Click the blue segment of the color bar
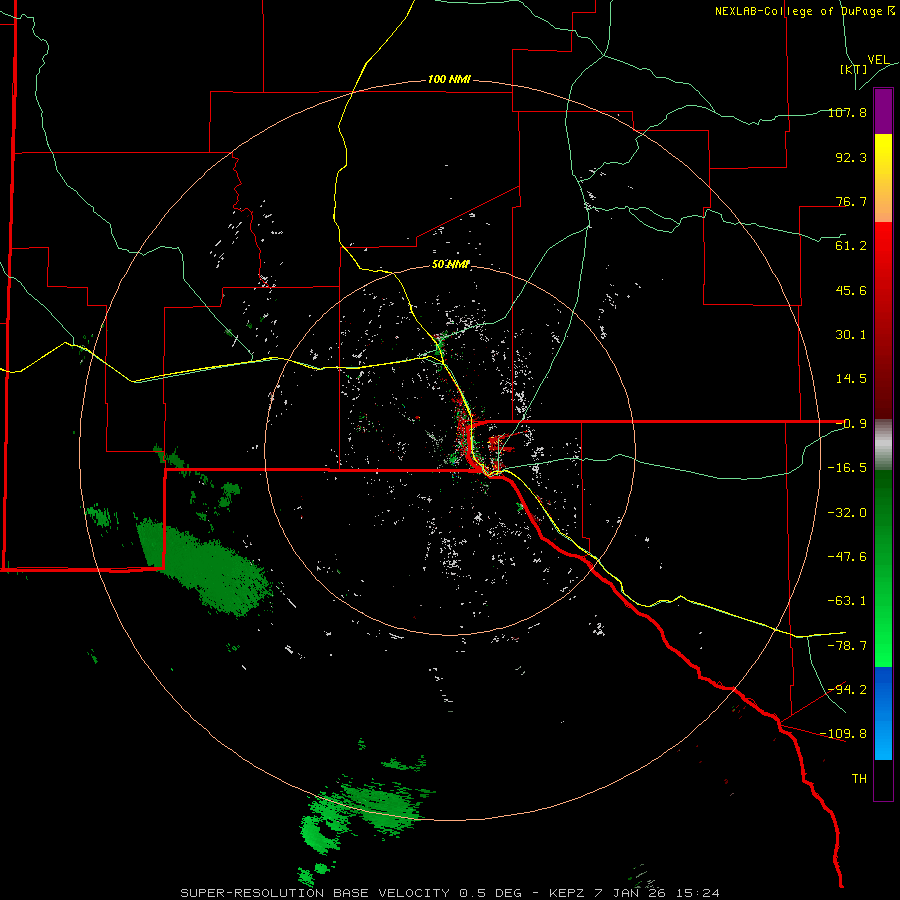Image resolution: width=900 pixels, height=900 pixels. [x=883, y=713]
